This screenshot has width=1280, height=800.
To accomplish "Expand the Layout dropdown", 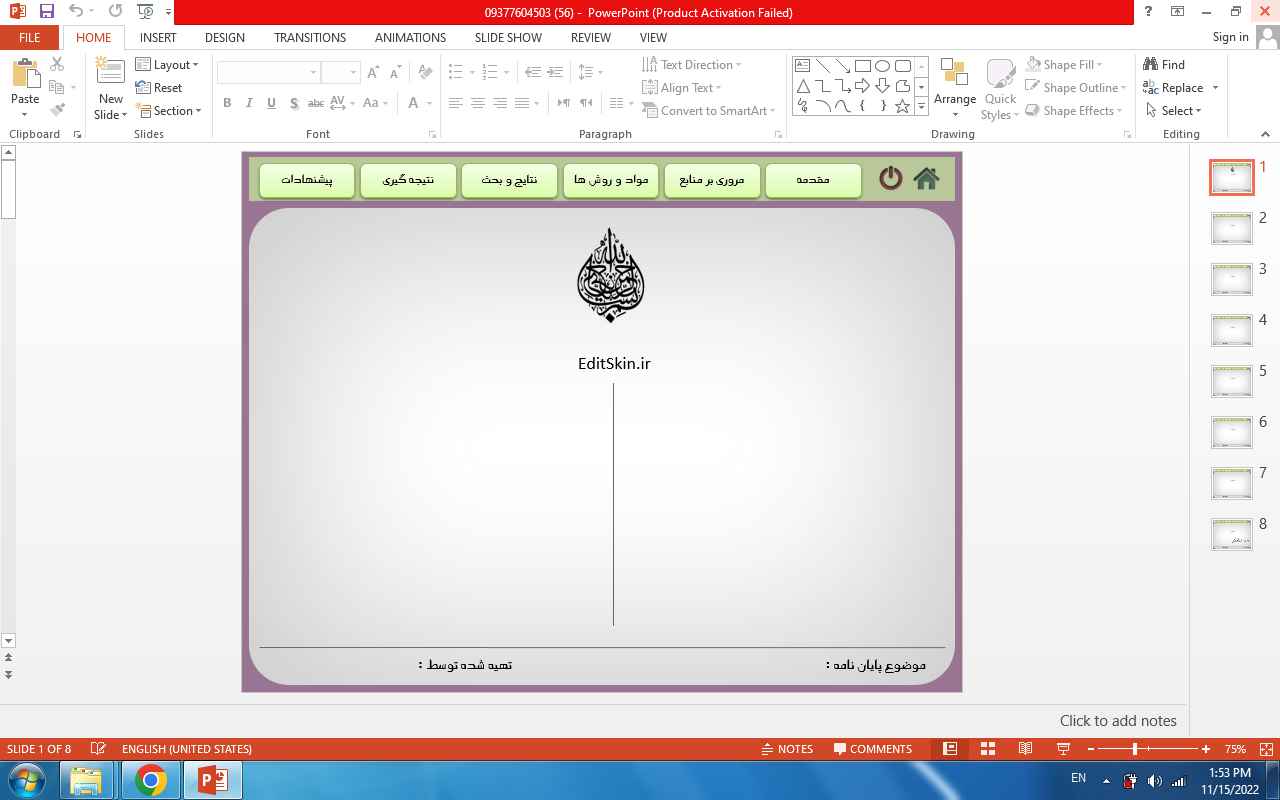I will [x=168, y=64].
